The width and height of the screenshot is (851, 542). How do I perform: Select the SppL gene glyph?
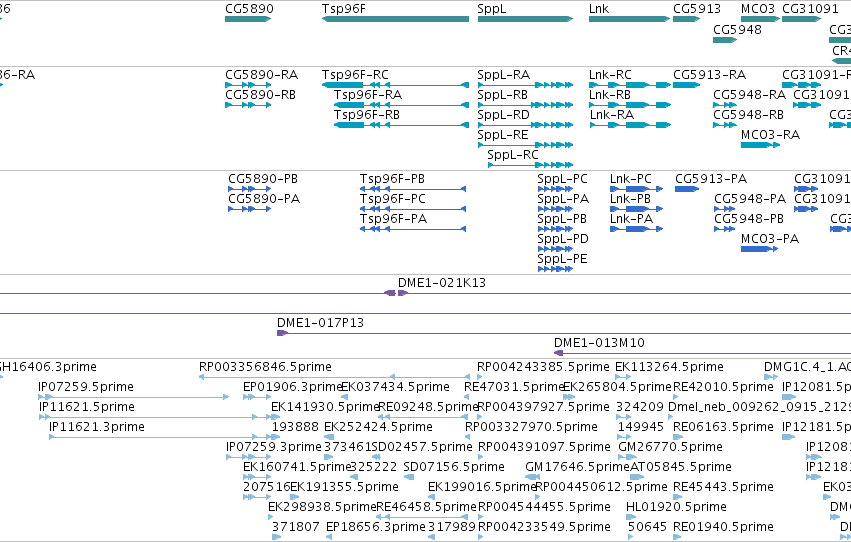coord(525,19)
